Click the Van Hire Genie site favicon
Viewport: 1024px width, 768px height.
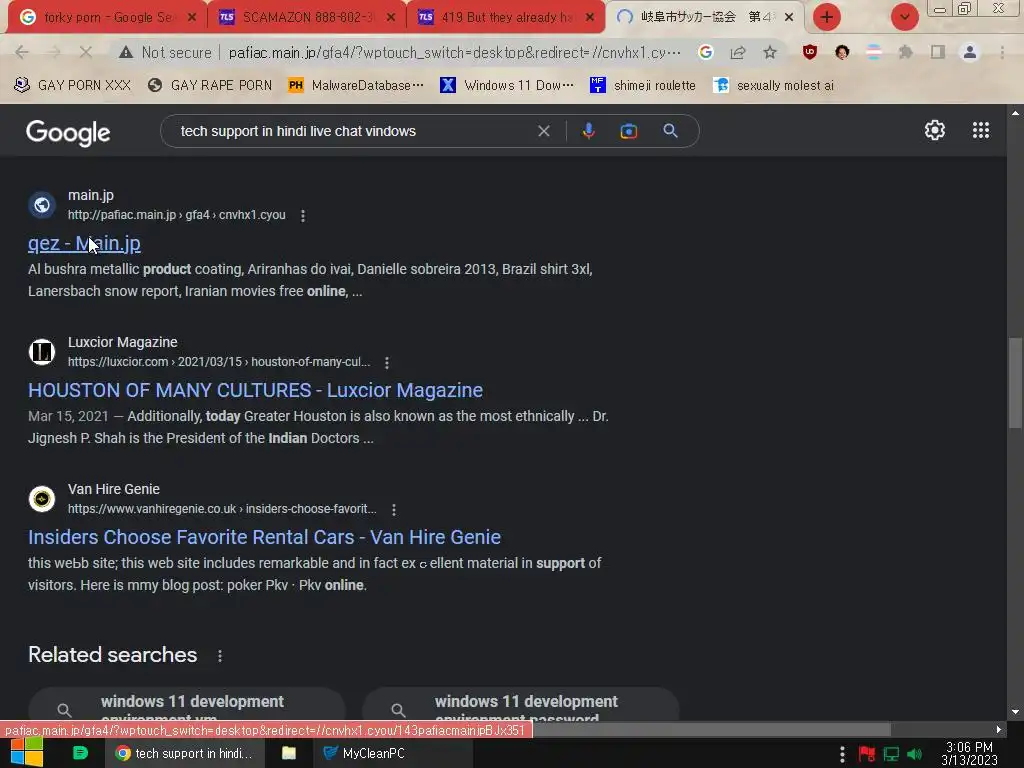(x=42, y=499)
